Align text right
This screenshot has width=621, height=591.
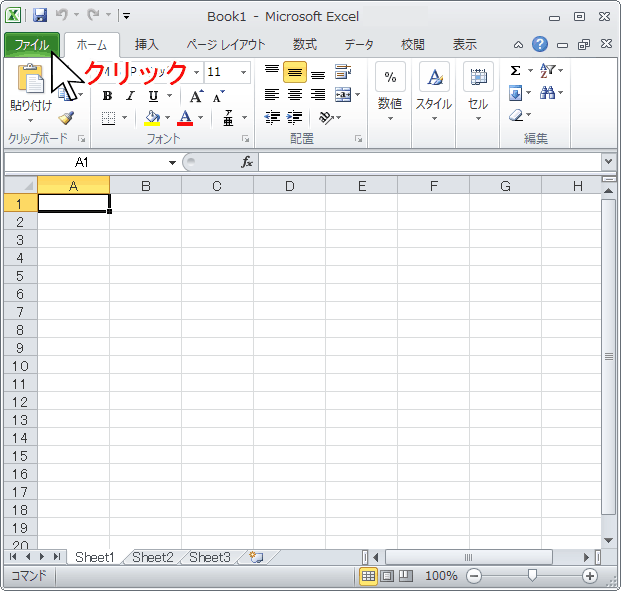318,95
